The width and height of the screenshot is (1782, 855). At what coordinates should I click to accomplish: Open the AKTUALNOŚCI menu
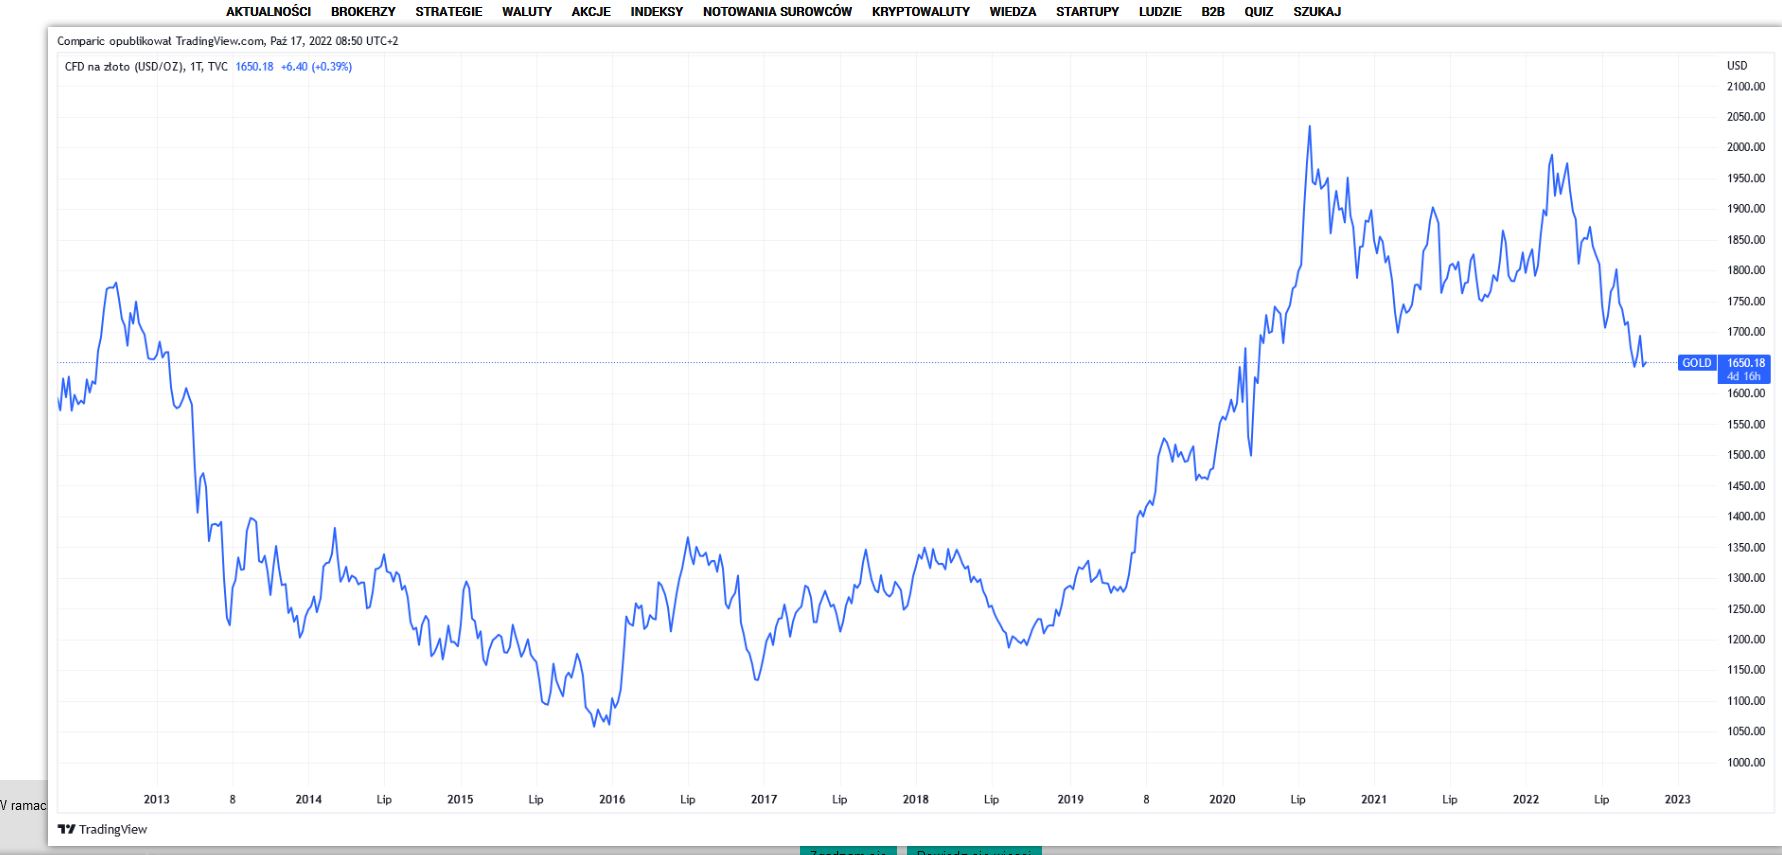pos(268,12)
